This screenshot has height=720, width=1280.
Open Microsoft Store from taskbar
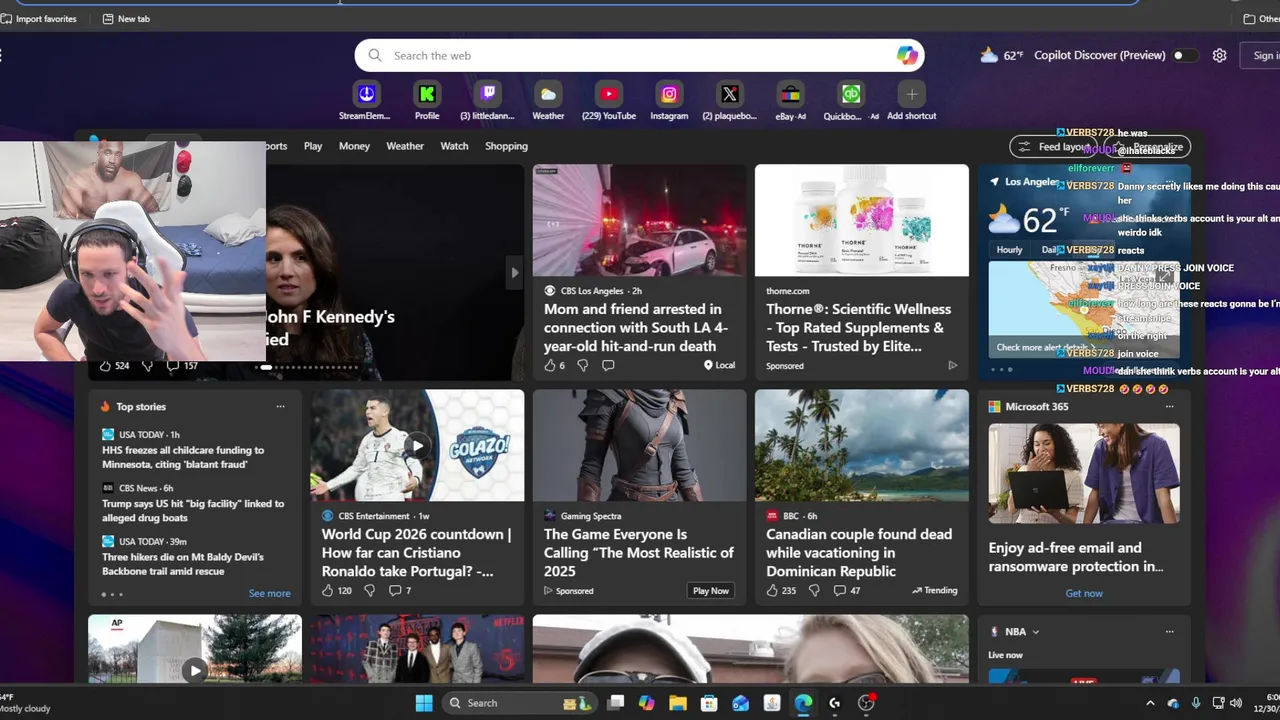pyautogui.click(x=709, y=703)
